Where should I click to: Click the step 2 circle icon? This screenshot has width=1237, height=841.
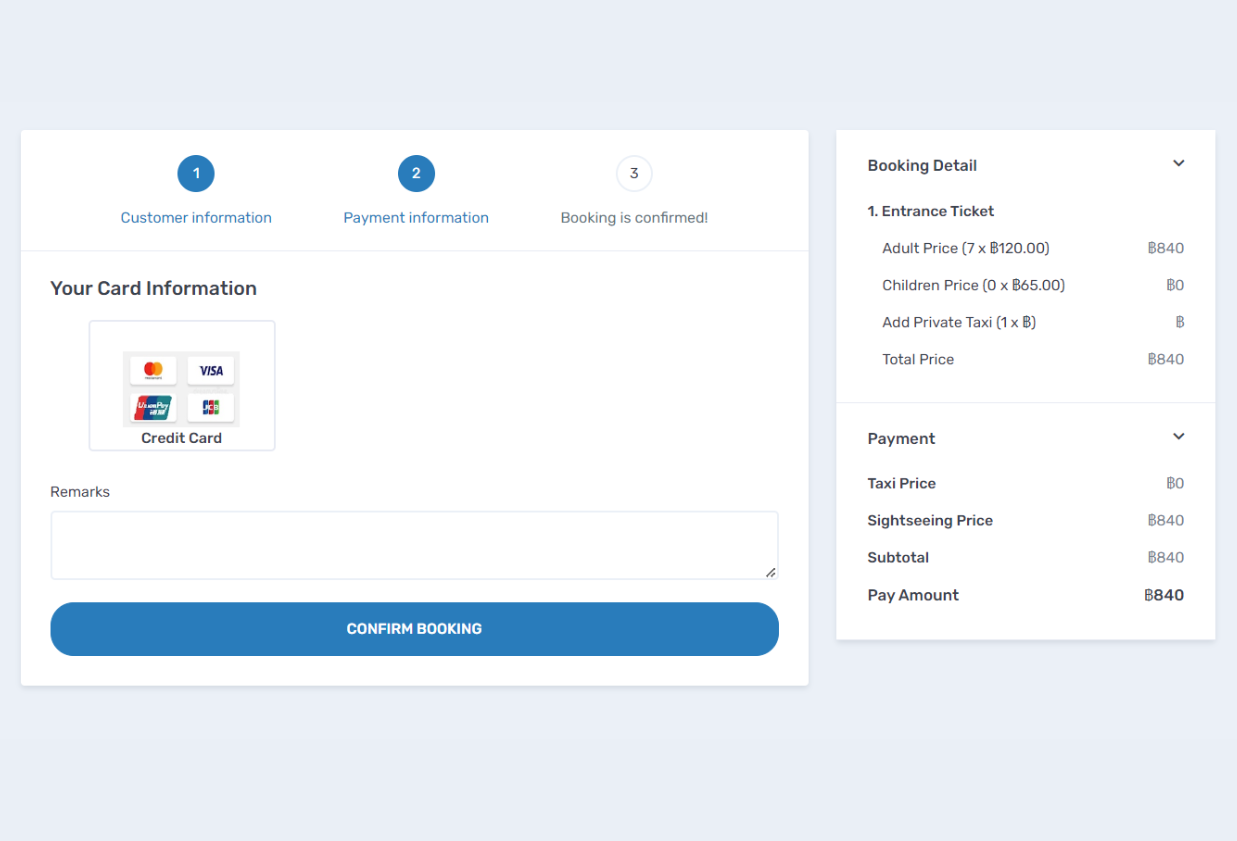pyautogui.click(x=416, y=173)
